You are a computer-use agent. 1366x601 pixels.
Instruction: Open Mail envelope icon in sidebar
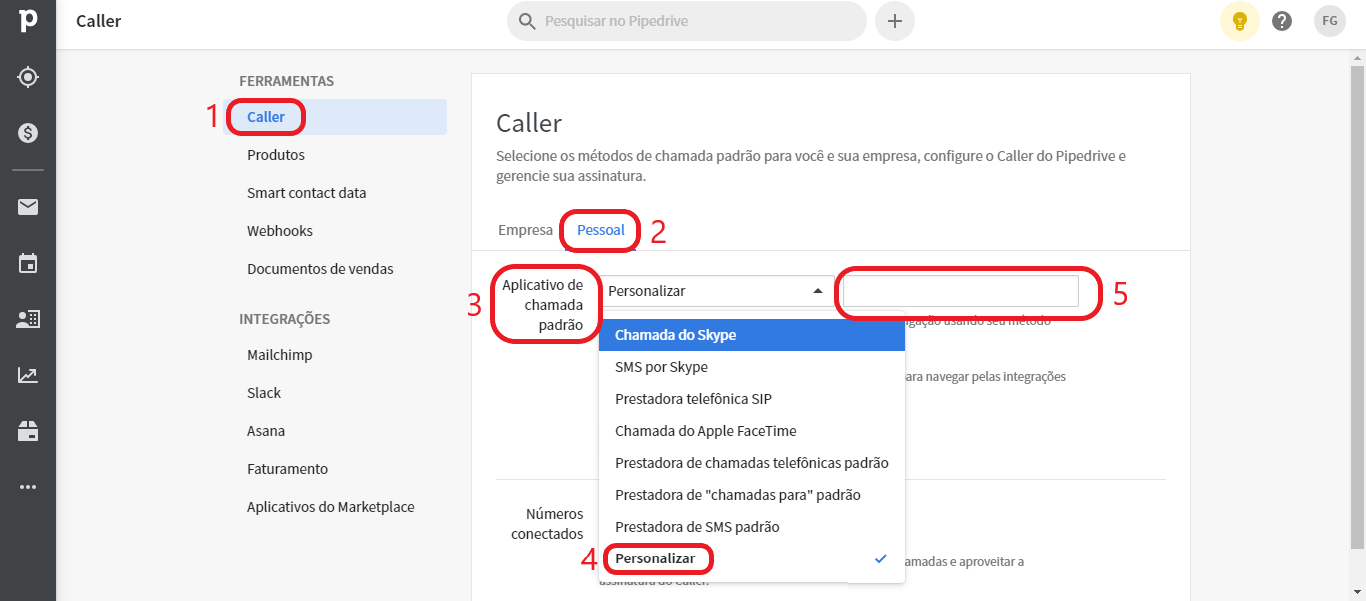pyautogui.click(x=28, y=207)
